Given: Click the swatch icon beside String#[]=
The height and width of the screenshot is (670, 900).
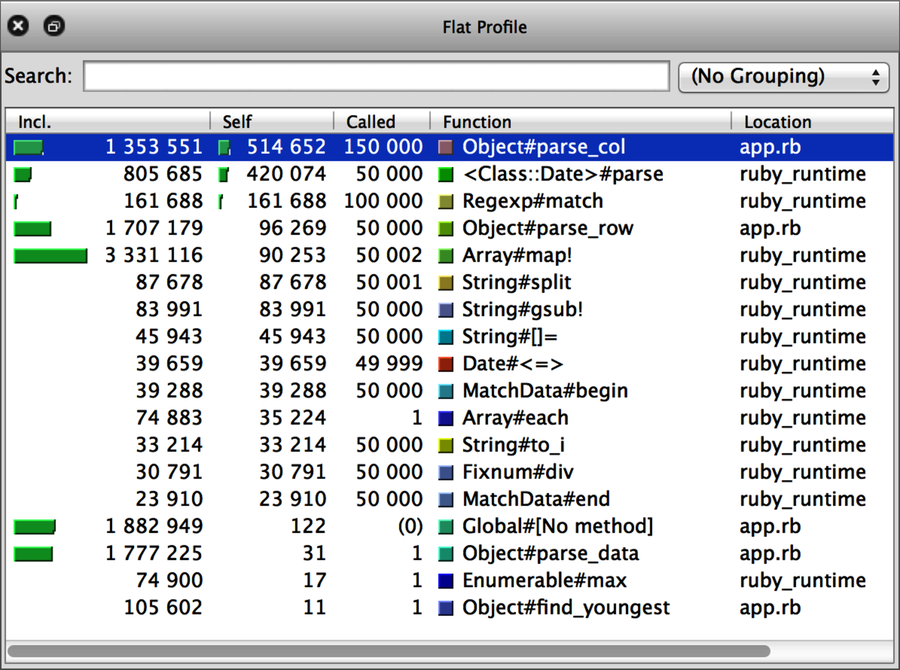Looking at the screenshot, I should click(445, 337).
